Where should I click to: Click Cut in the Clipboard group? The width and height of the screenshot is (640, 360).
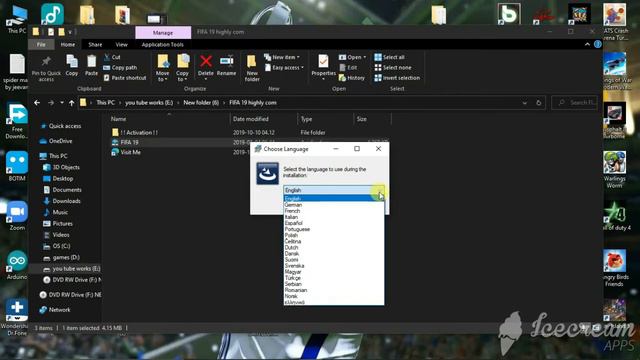[x=112, y=57]
